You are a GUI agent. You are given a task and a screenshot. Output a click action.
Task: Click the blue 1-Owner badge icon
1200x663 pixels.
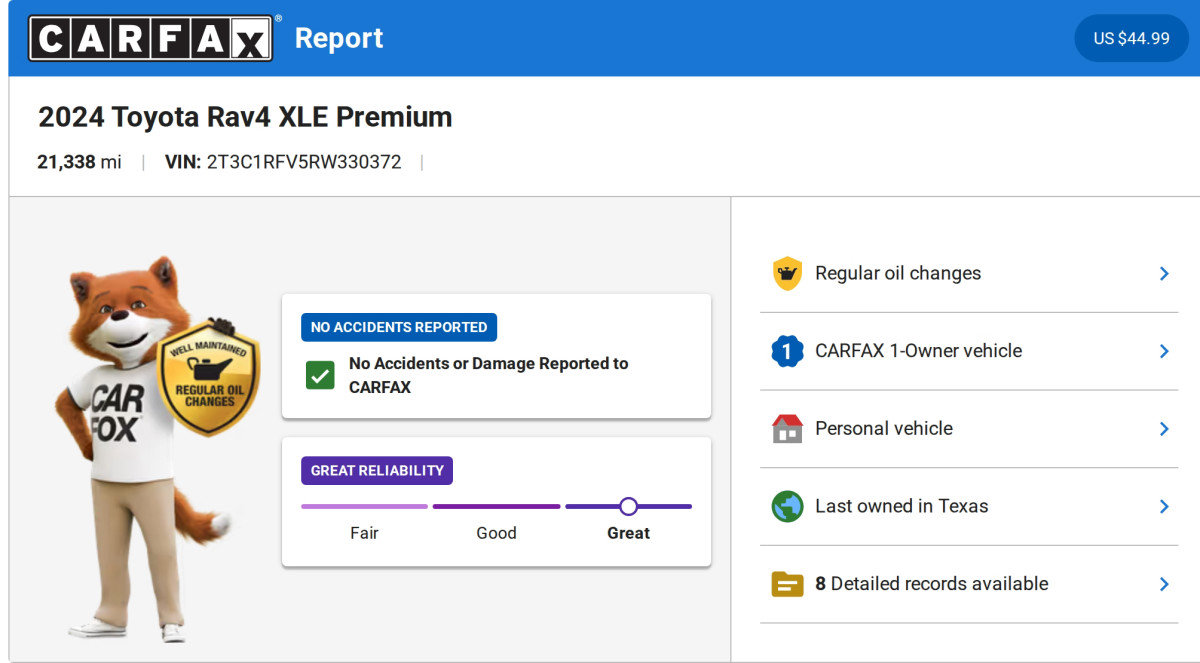pos(788,351)
